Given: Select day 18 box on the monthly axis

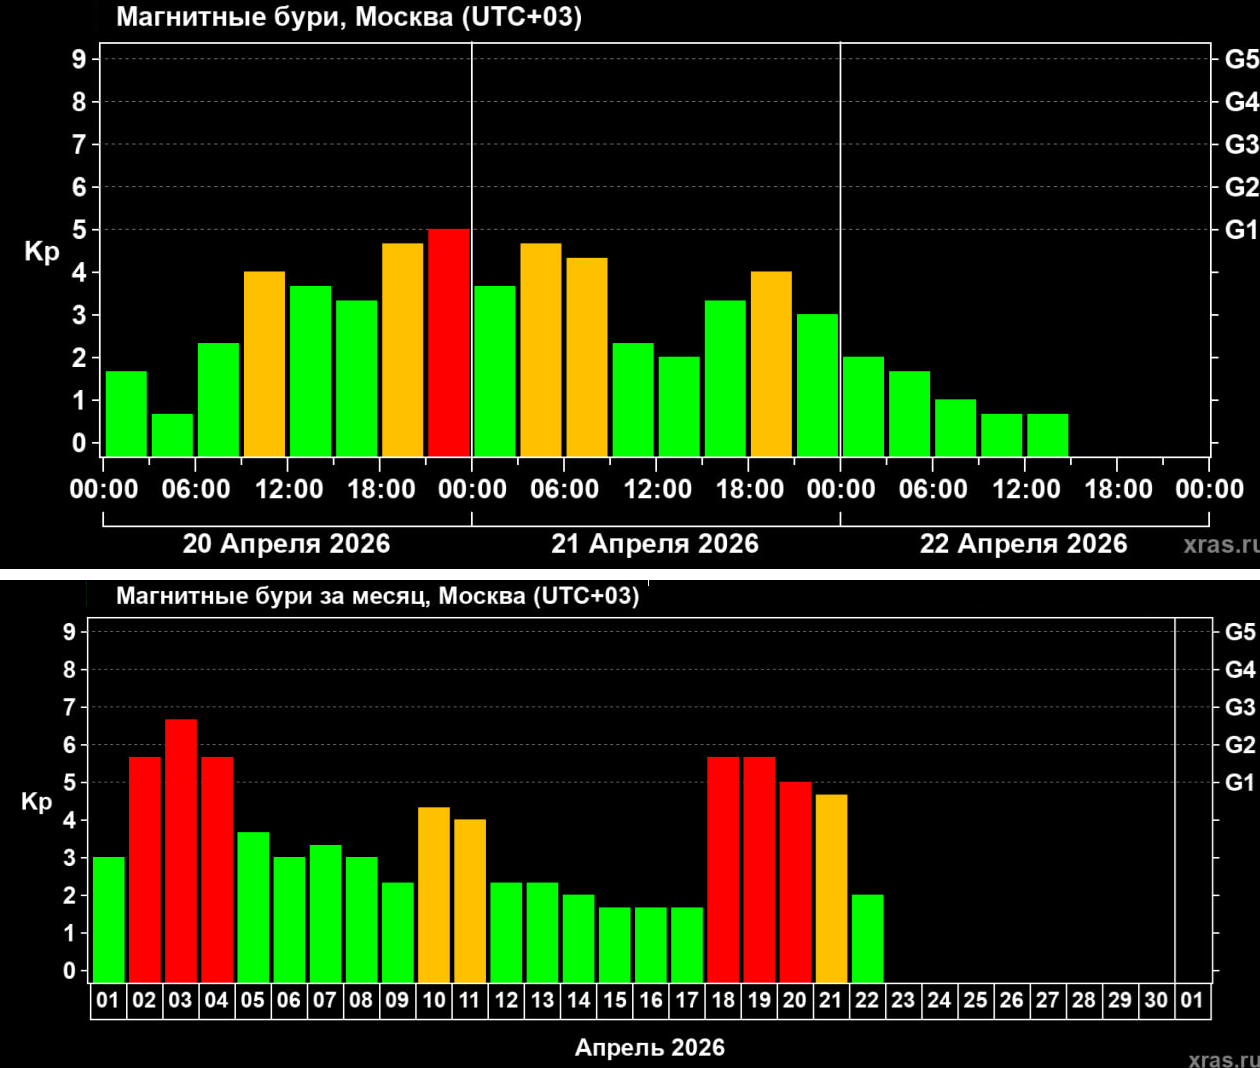Looking at the screenshot, I should (x=723, y=1000).
